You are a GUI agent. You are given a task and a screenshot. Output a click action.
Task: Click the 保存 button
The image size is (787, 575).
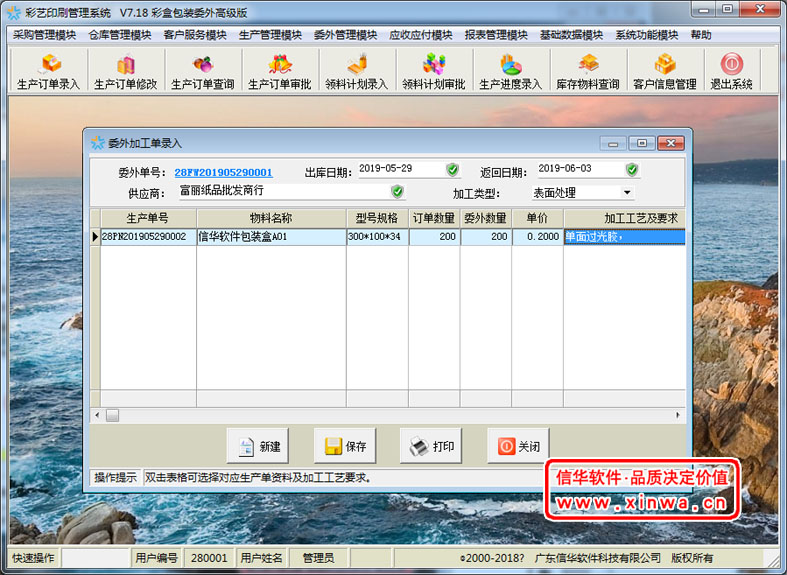point(345,446)
